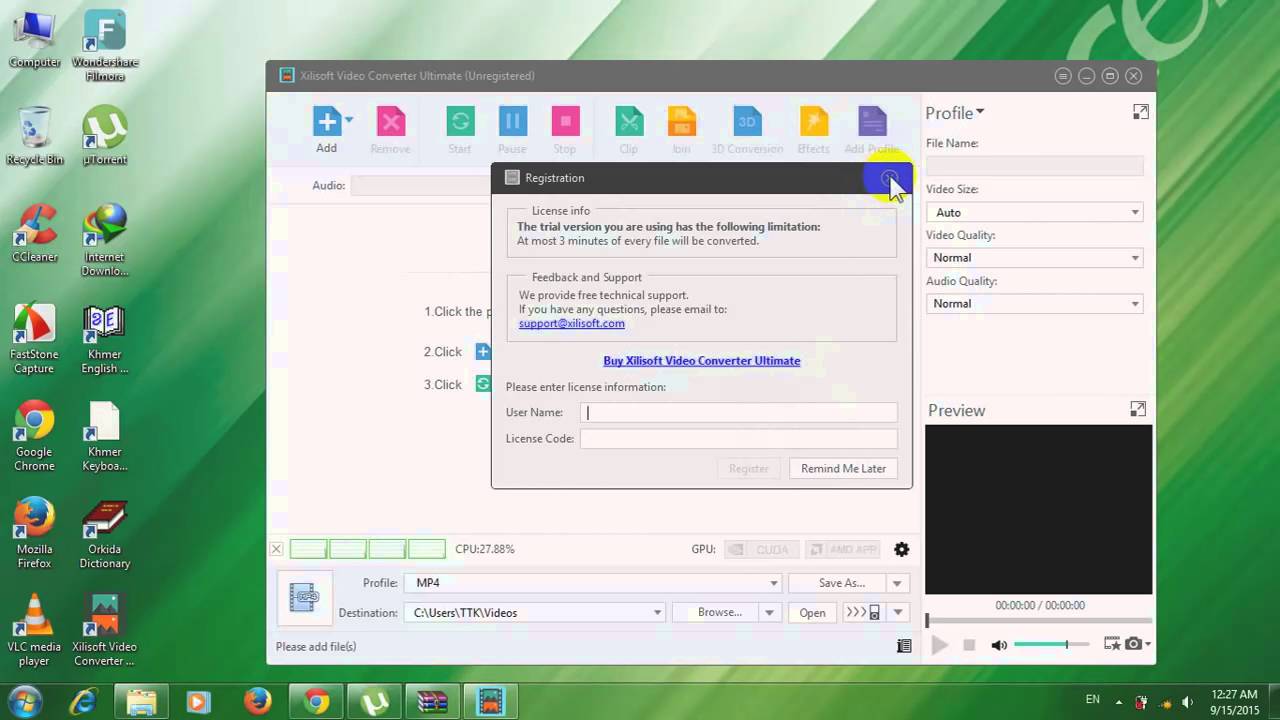Viewport: 1280px width, 720px height.
Task: Click the preview Stop button
Action: [x=969, y=645]
